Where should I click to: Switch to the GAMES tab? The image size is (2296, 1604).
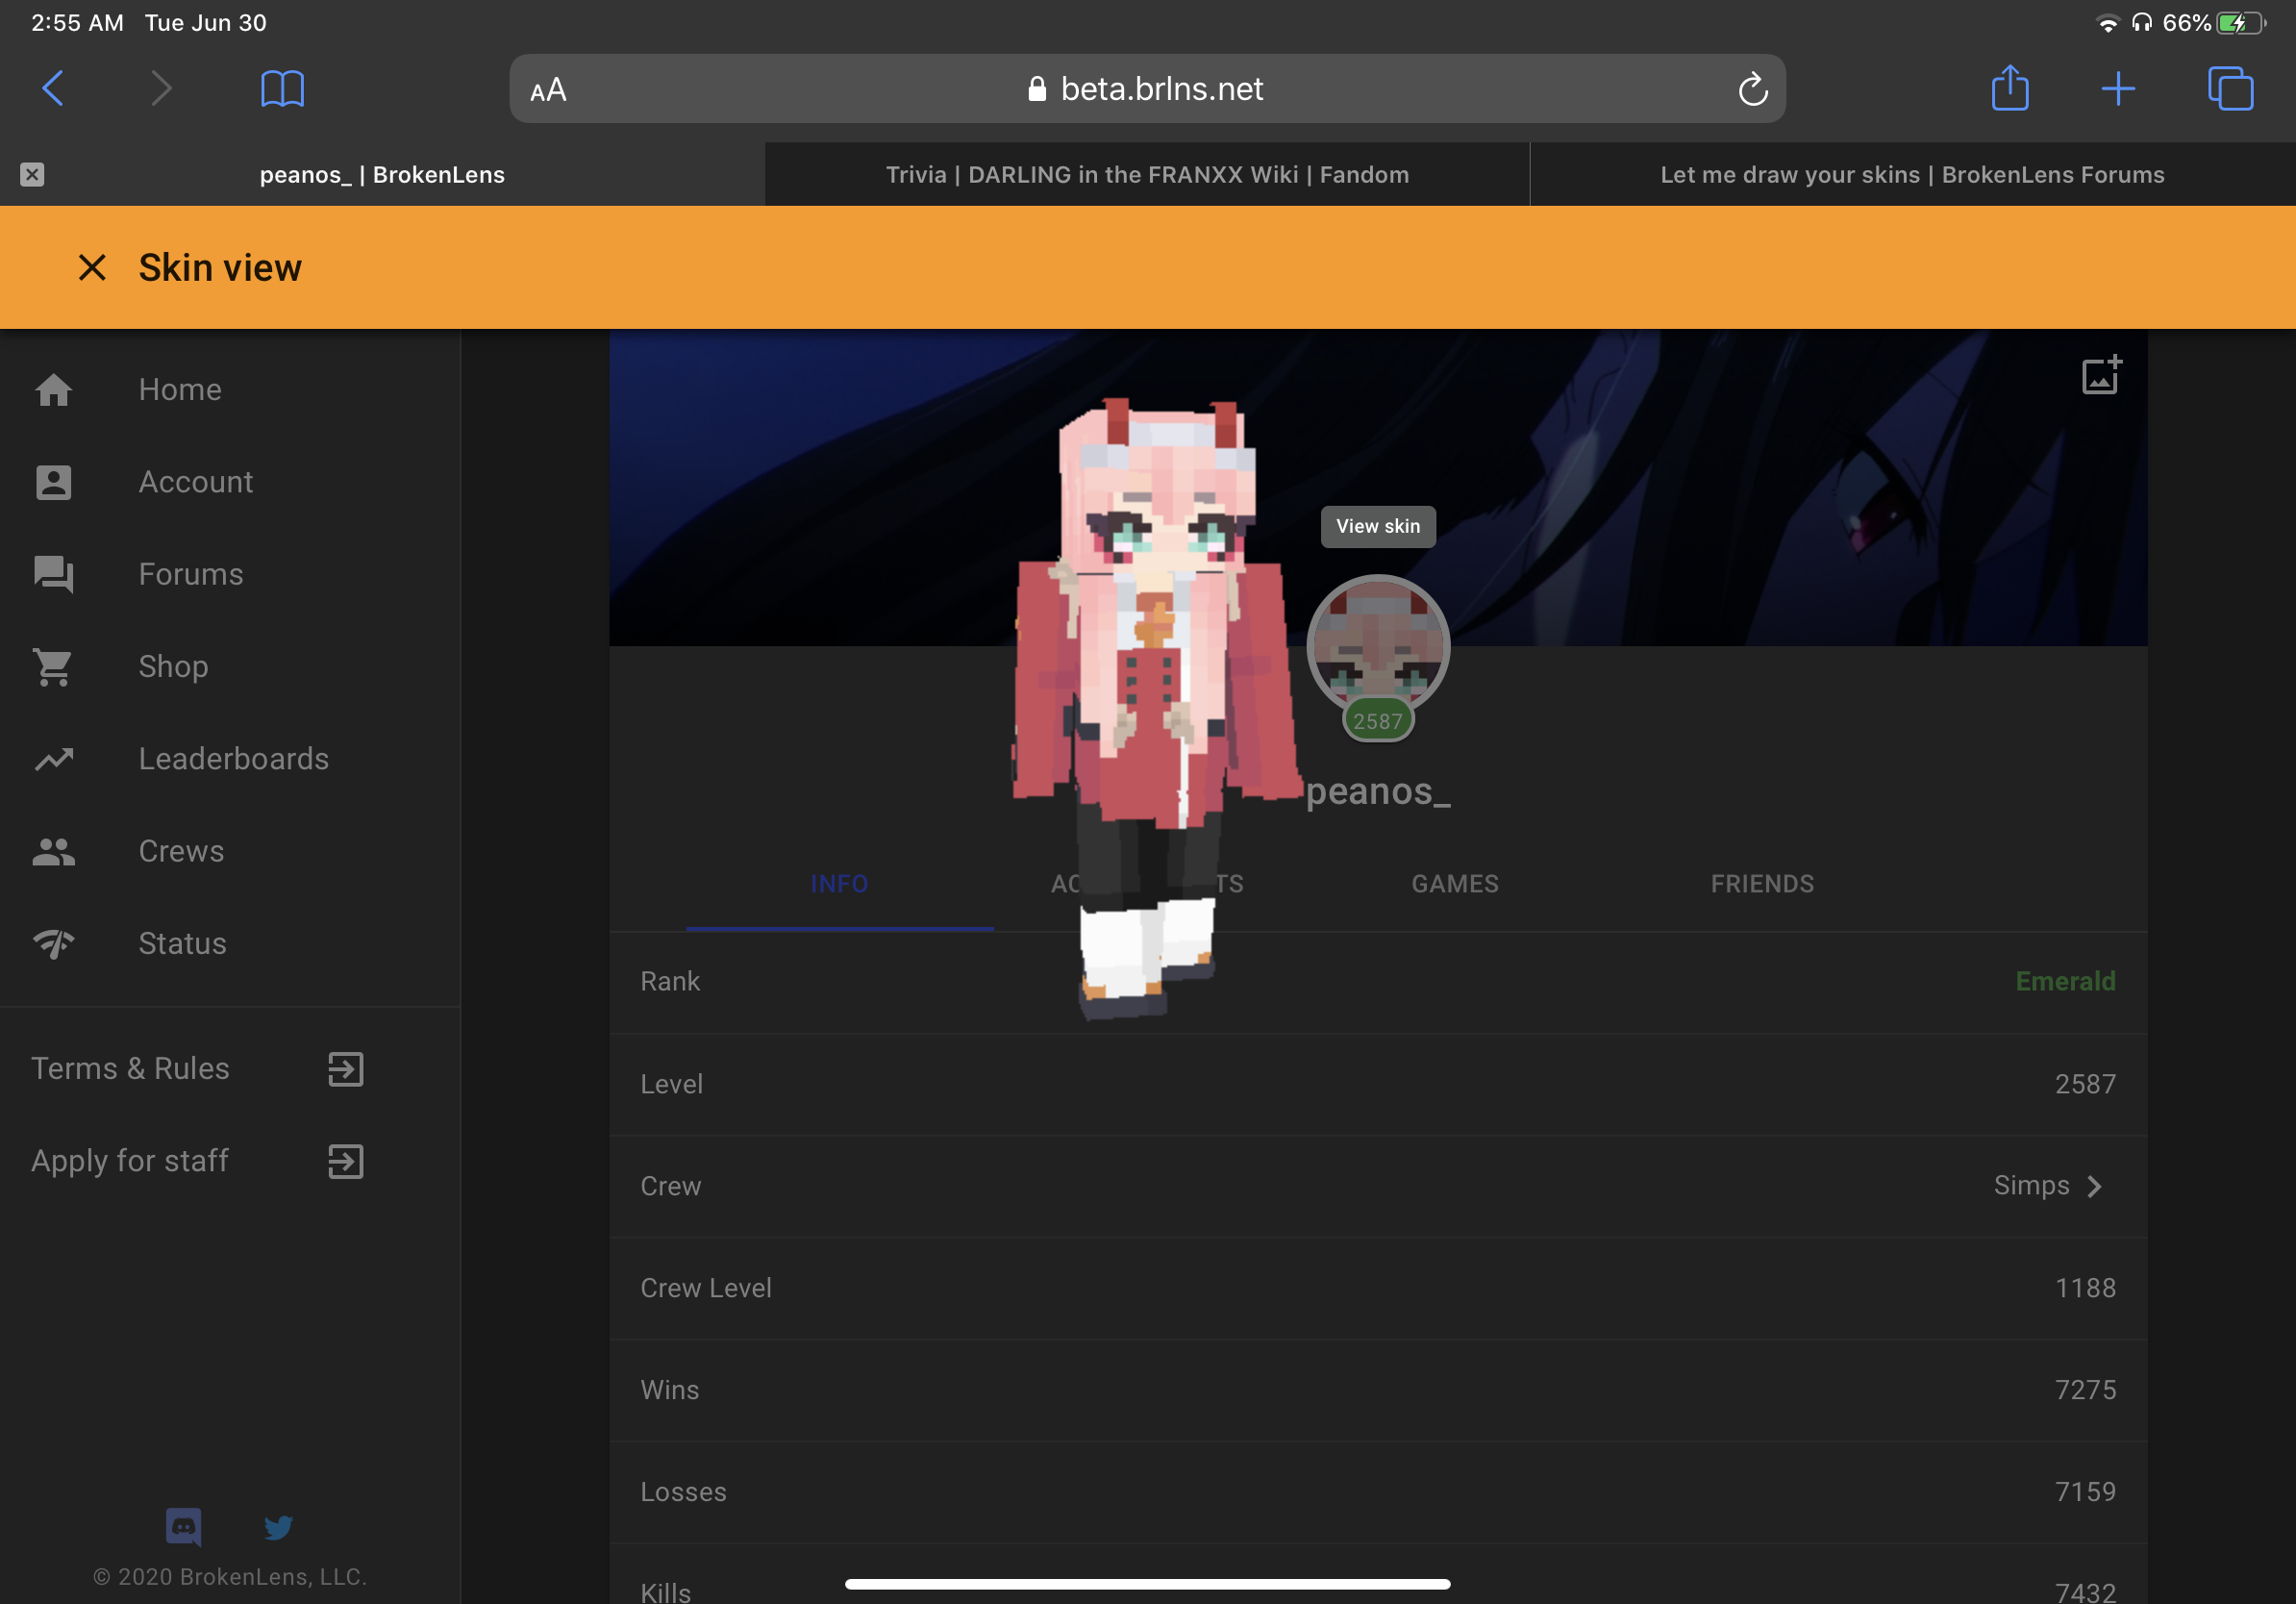(1455, 884)
